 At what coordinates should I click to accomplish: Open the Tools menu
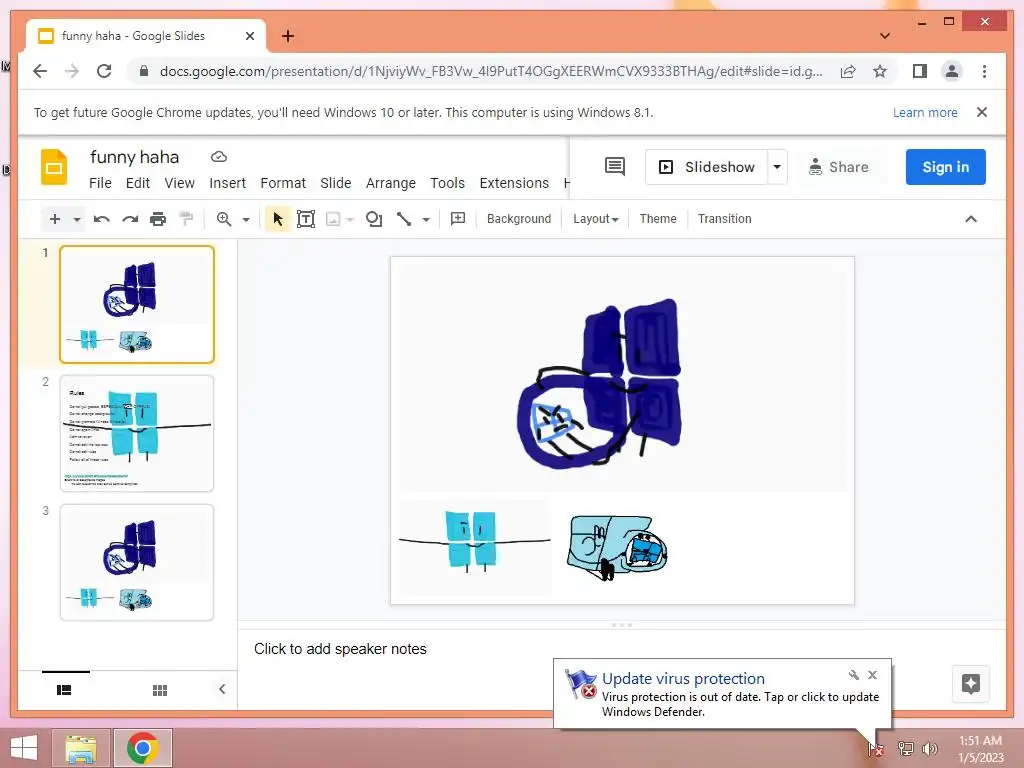[x=447, y=183]
